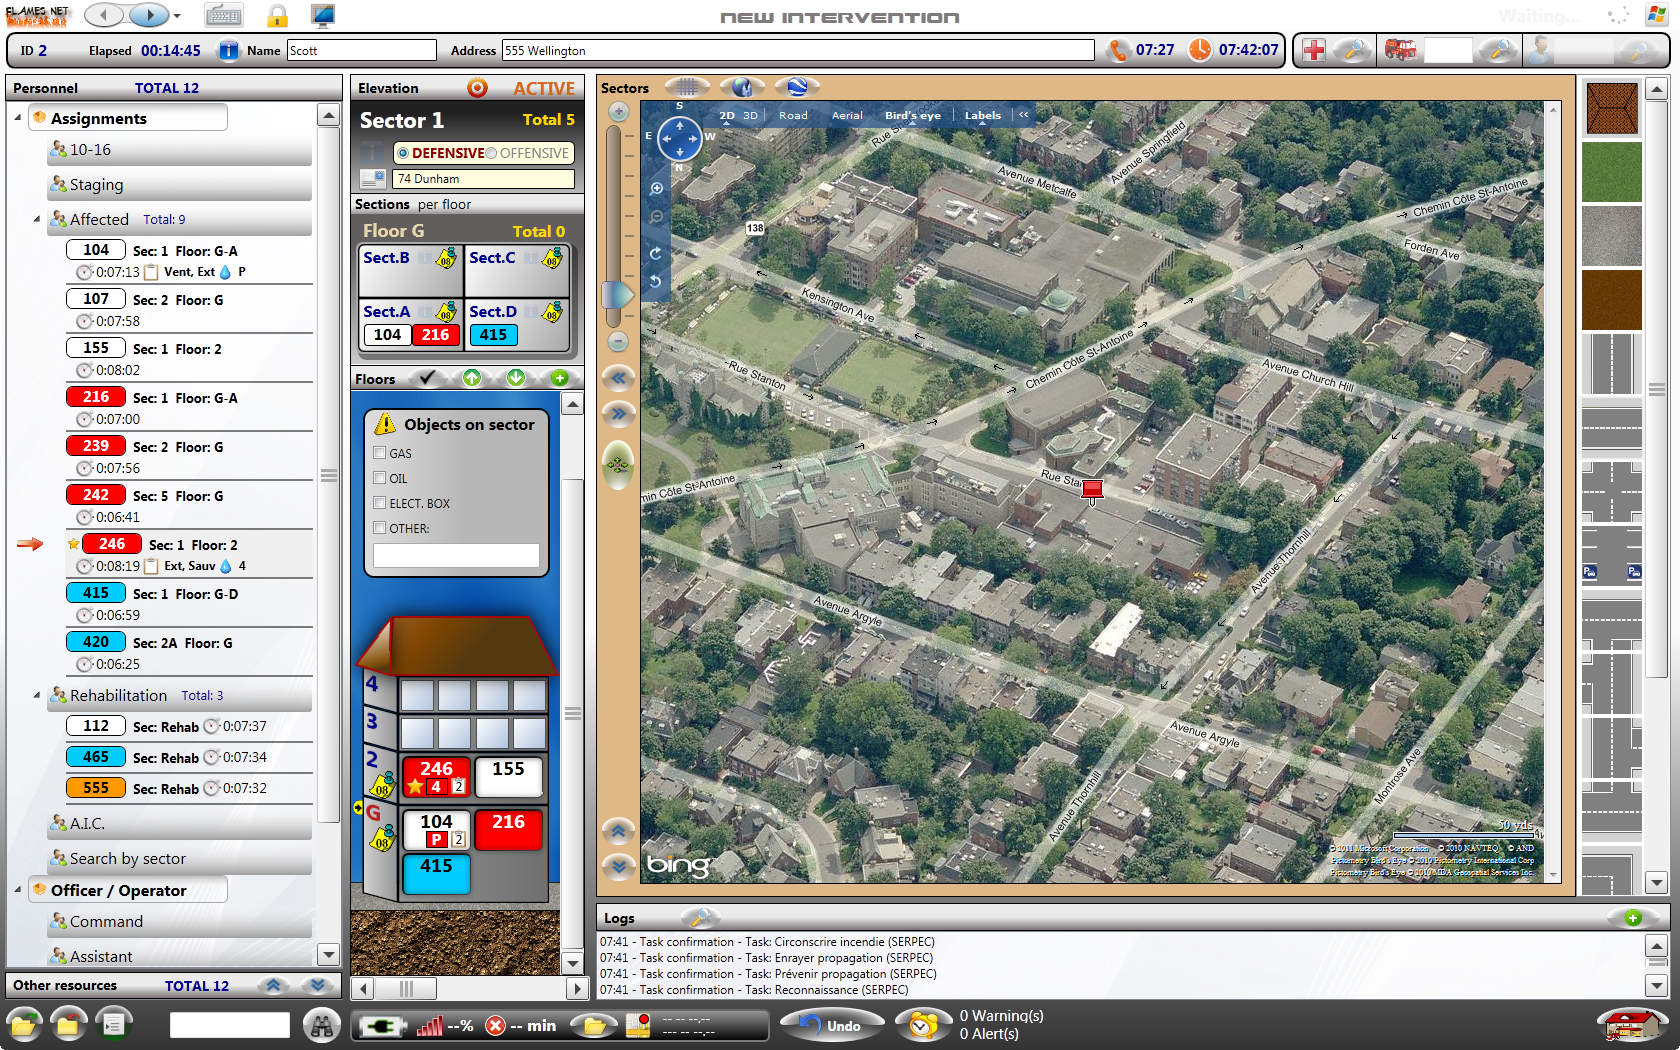Click the binoculars search icon
This screenshot has width=1680, height=1050.
point(322,1025)
